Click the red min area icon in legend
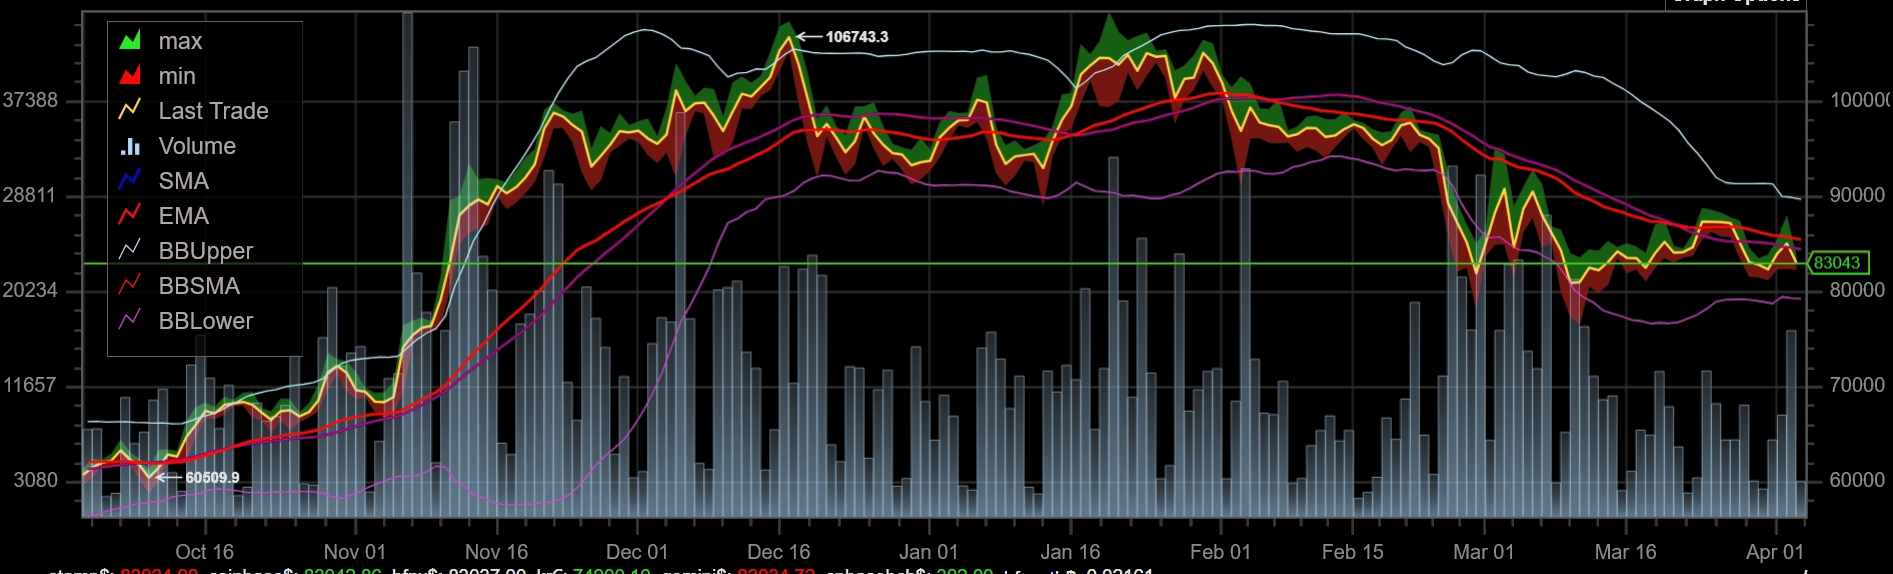The width and height of the screenshot is (1893, 574). point(130,76)
